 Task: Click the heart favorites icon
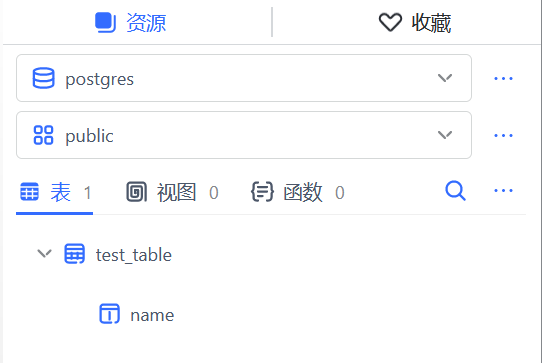390,22
